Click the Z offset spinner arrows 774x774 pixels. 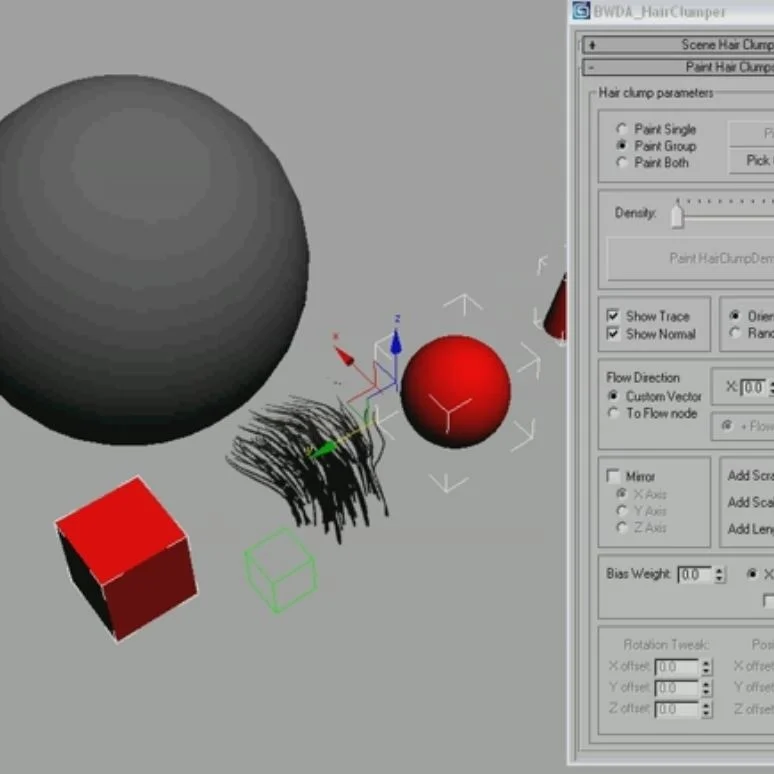coord(706,709)
